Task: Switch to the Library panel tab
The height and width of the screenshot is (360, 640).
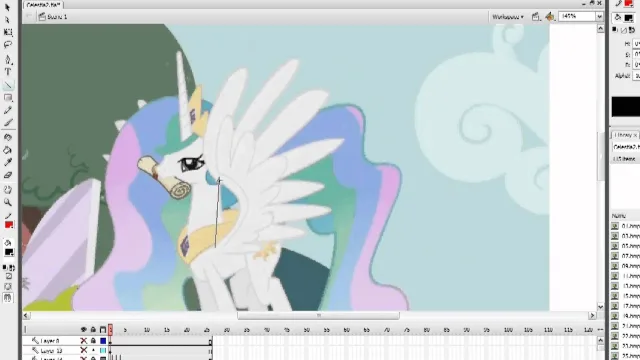Action: 624,135
